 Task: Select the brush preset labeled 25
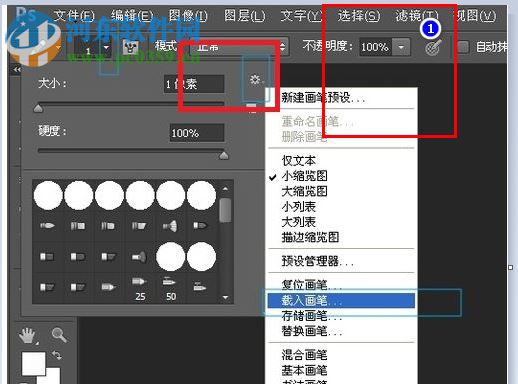pos(140,288)
